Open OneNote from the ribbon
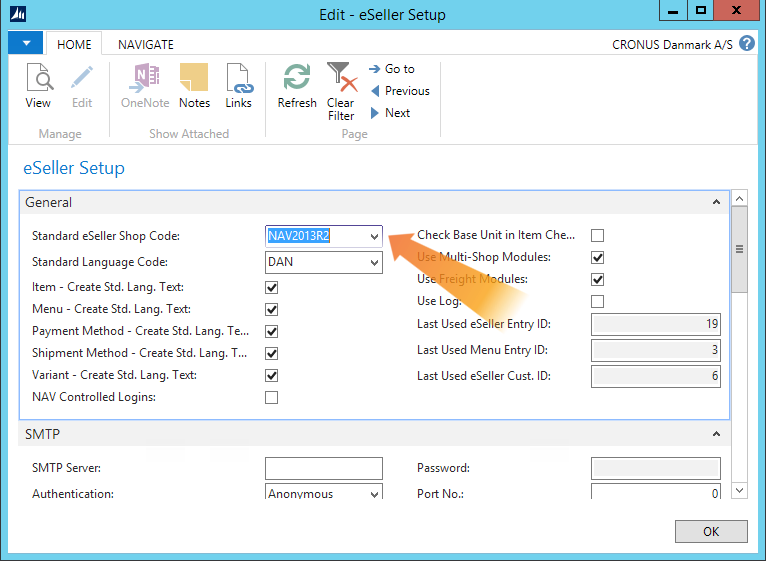The height and width of the screenshot is (561, 766). [145, 86]
